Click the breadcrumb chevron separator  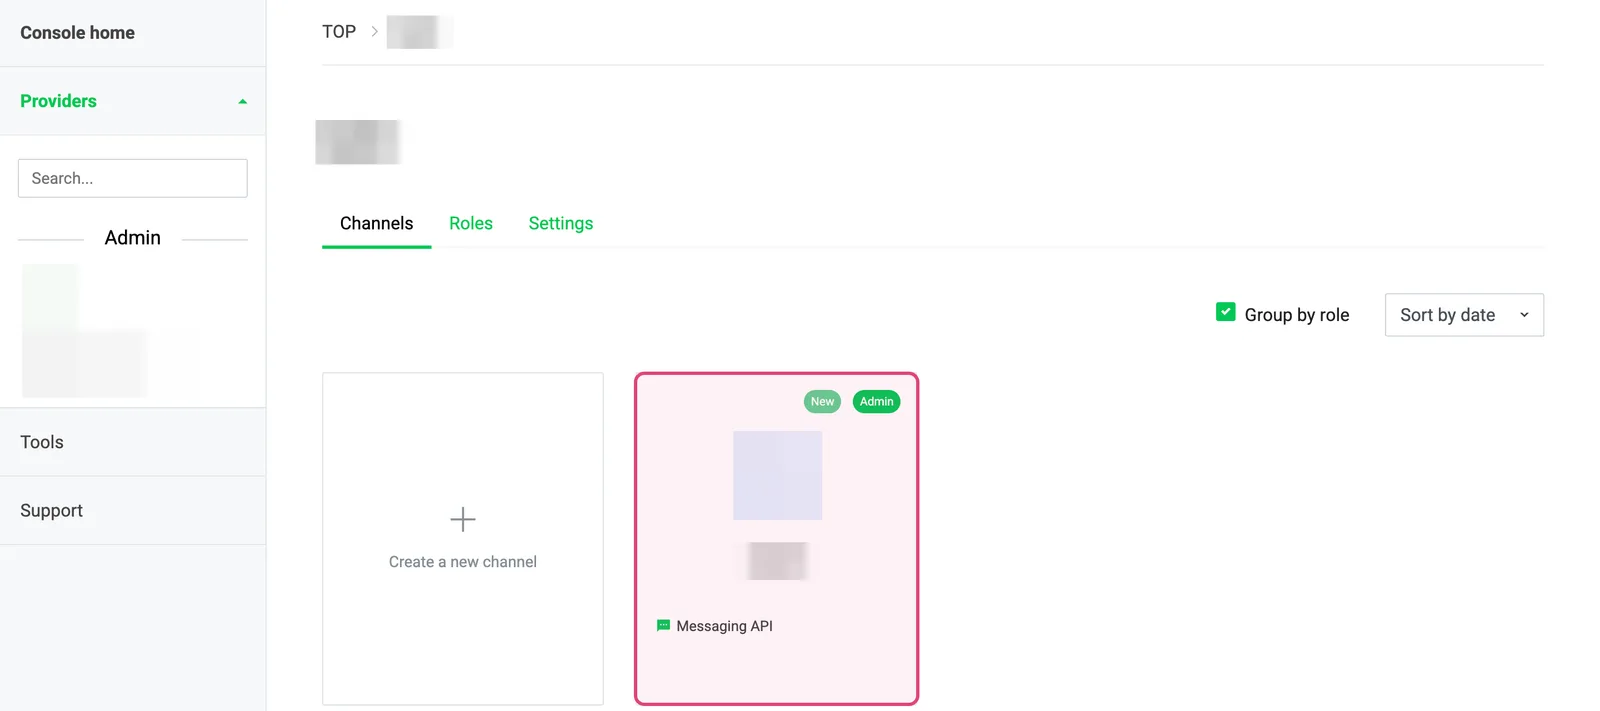point(375,32)
